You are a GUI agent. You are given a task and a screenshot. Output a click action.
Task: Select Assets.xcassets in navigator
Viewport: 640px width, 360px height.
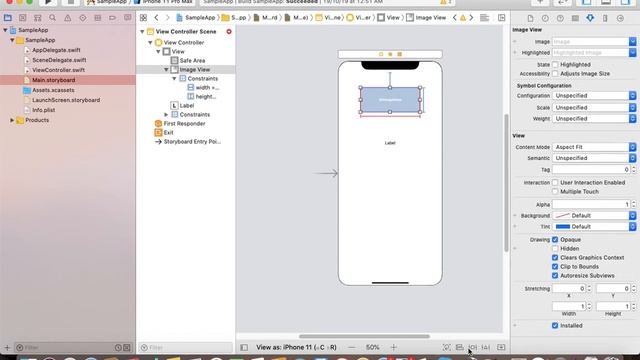(53, 90)
